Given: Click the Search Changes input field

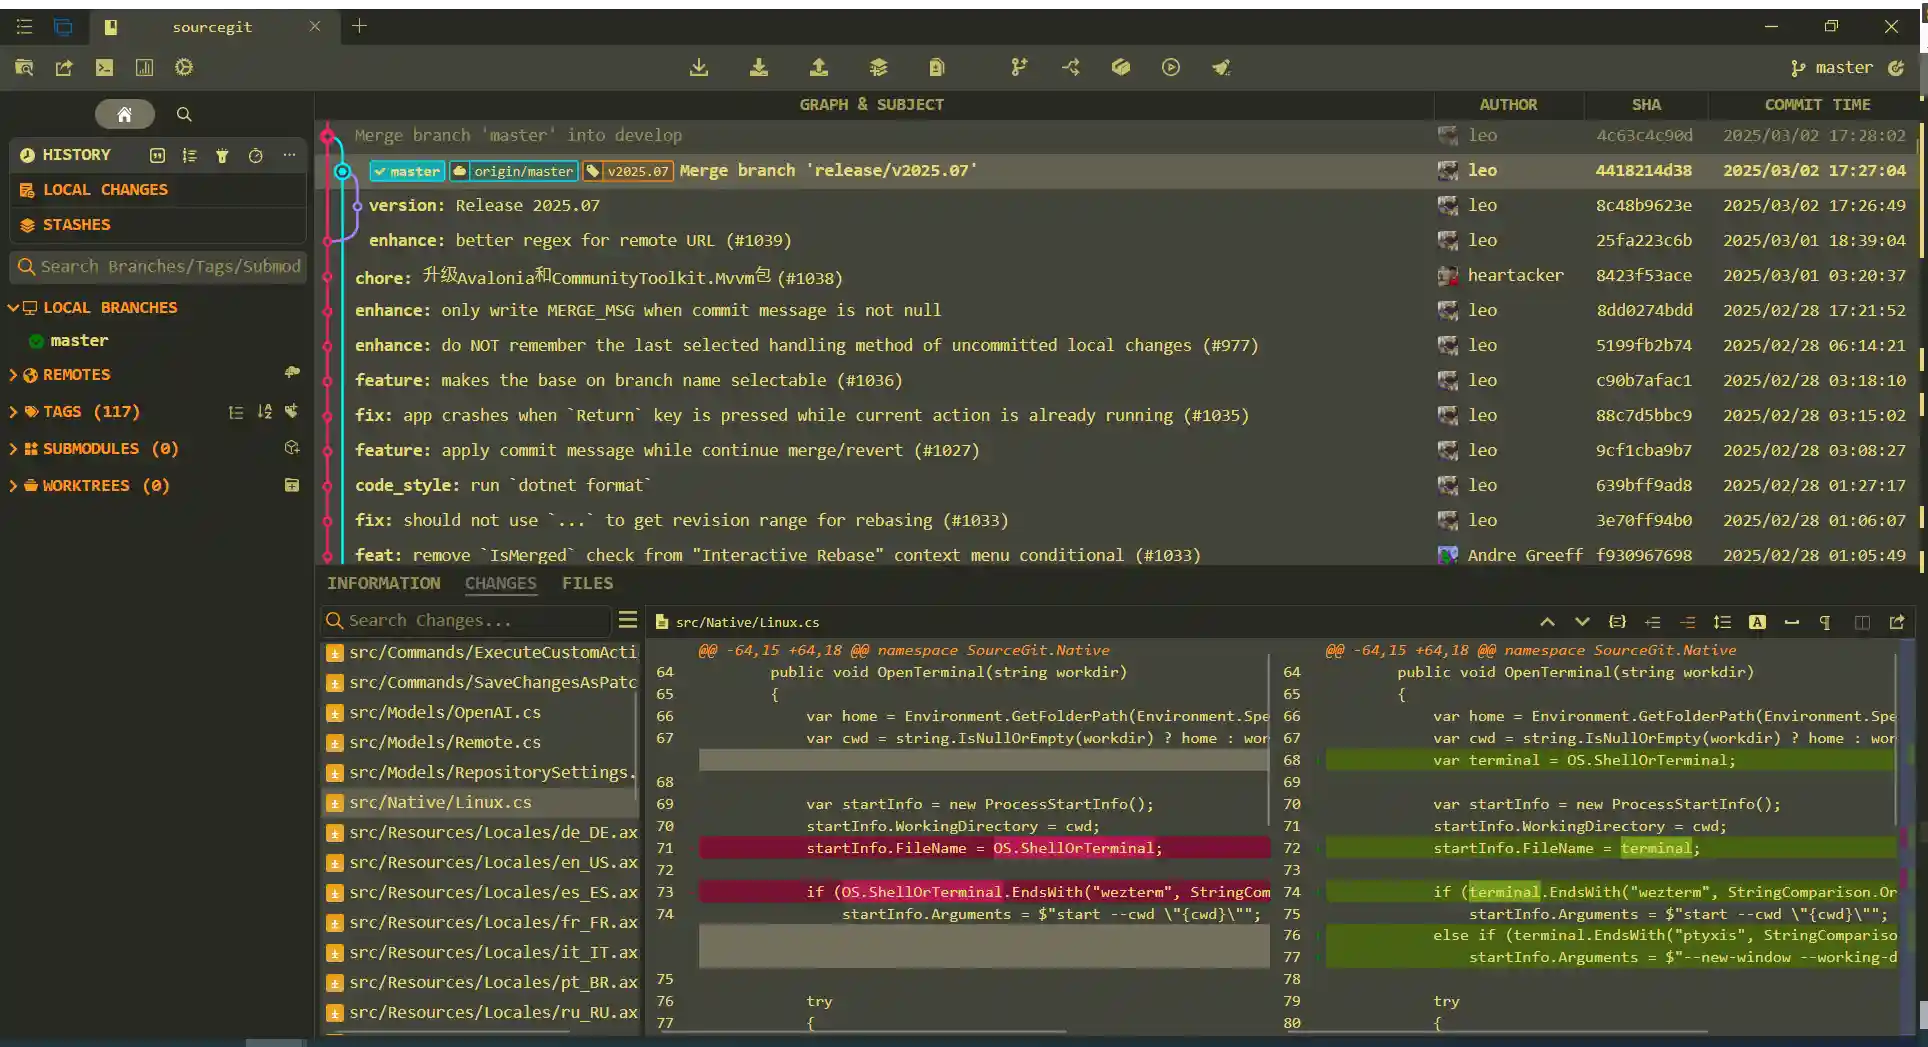Looking at the screenshot, I should 465,620.
